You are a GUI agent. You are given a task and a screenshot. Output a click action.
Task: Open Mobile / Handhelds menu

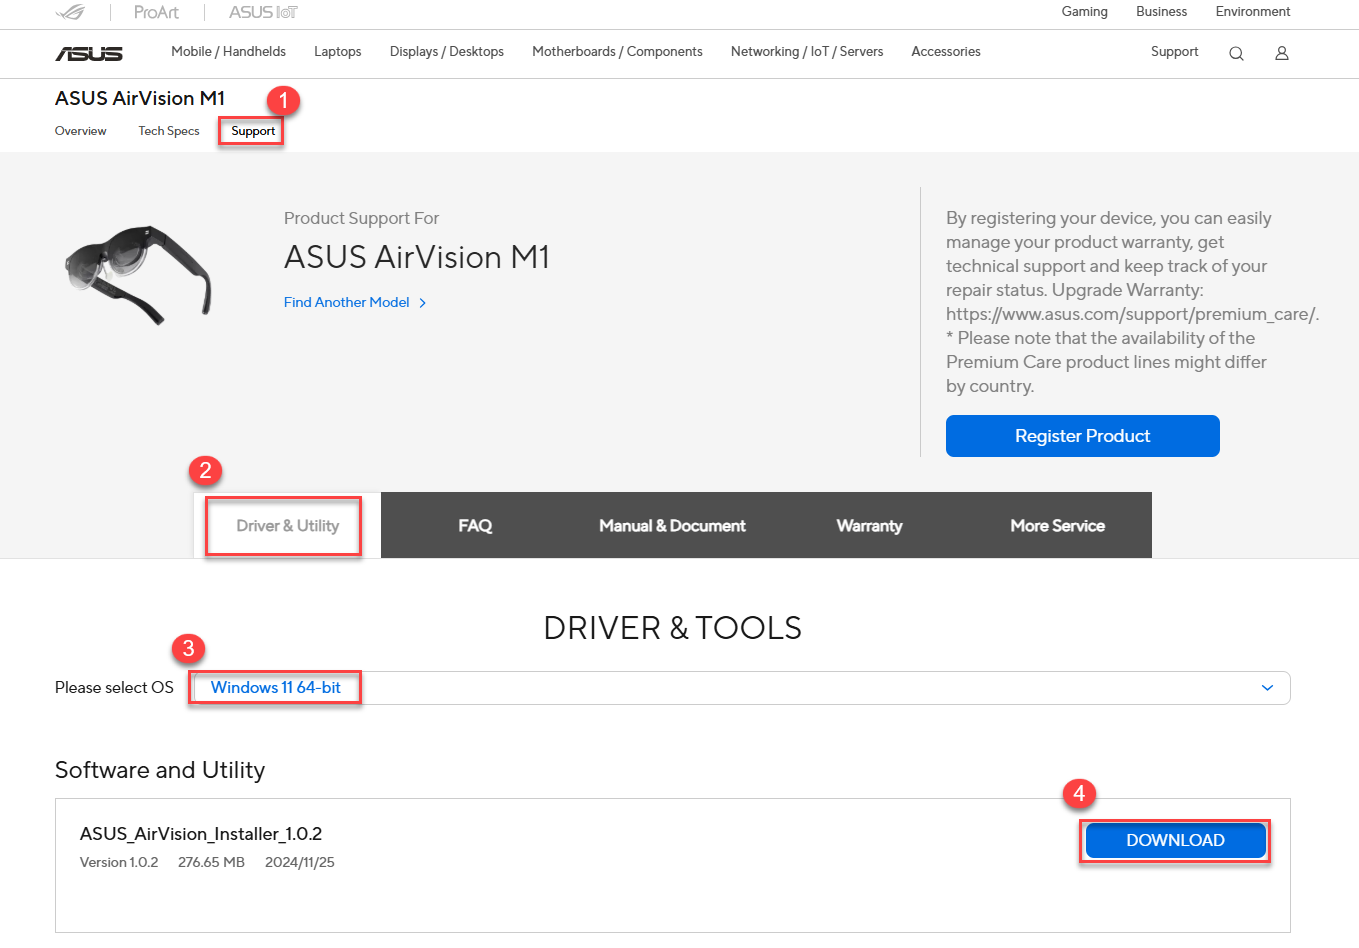tap(228, 52)
